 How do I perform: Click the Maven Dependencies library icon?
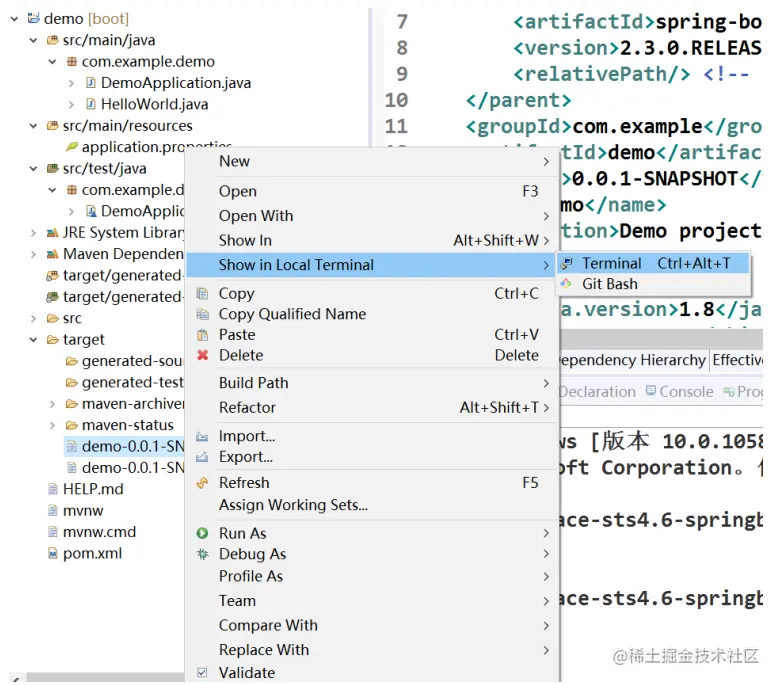(52, 254)
